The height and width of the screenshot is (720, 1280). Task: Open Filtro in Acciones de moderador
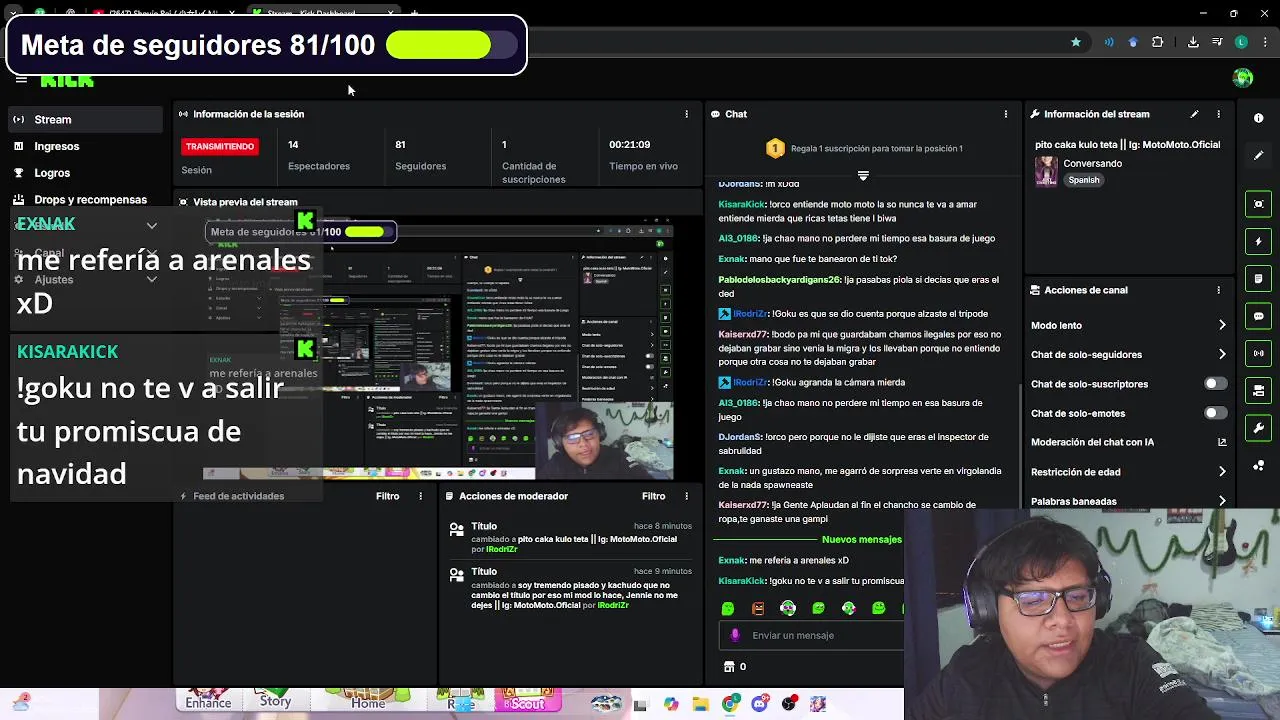tap(653, 496)
